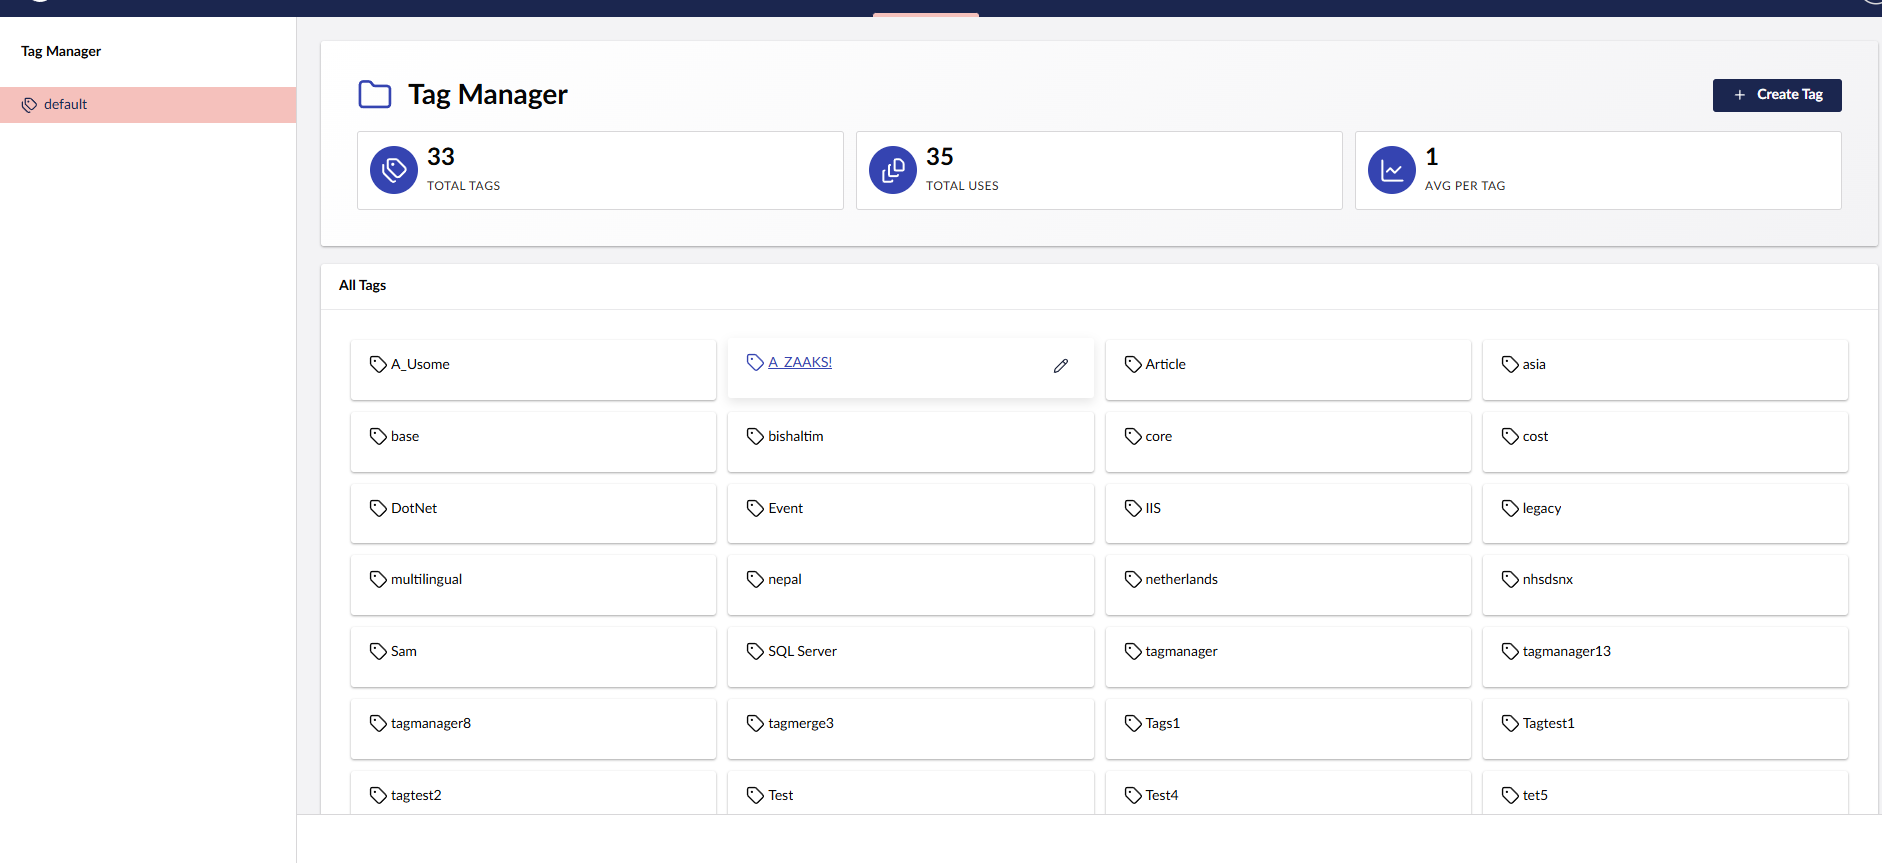Open the tagmanager tag card
Viewport: 1882px width, 863px height.
pos(1288,656)
